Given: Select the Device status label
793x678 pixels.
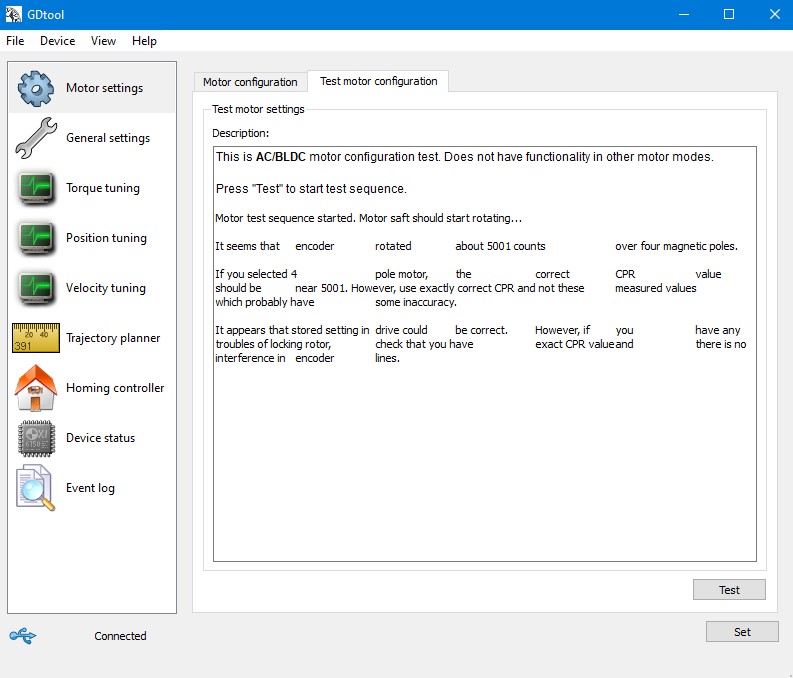Looking at the screenshot, I should [101, 438].
